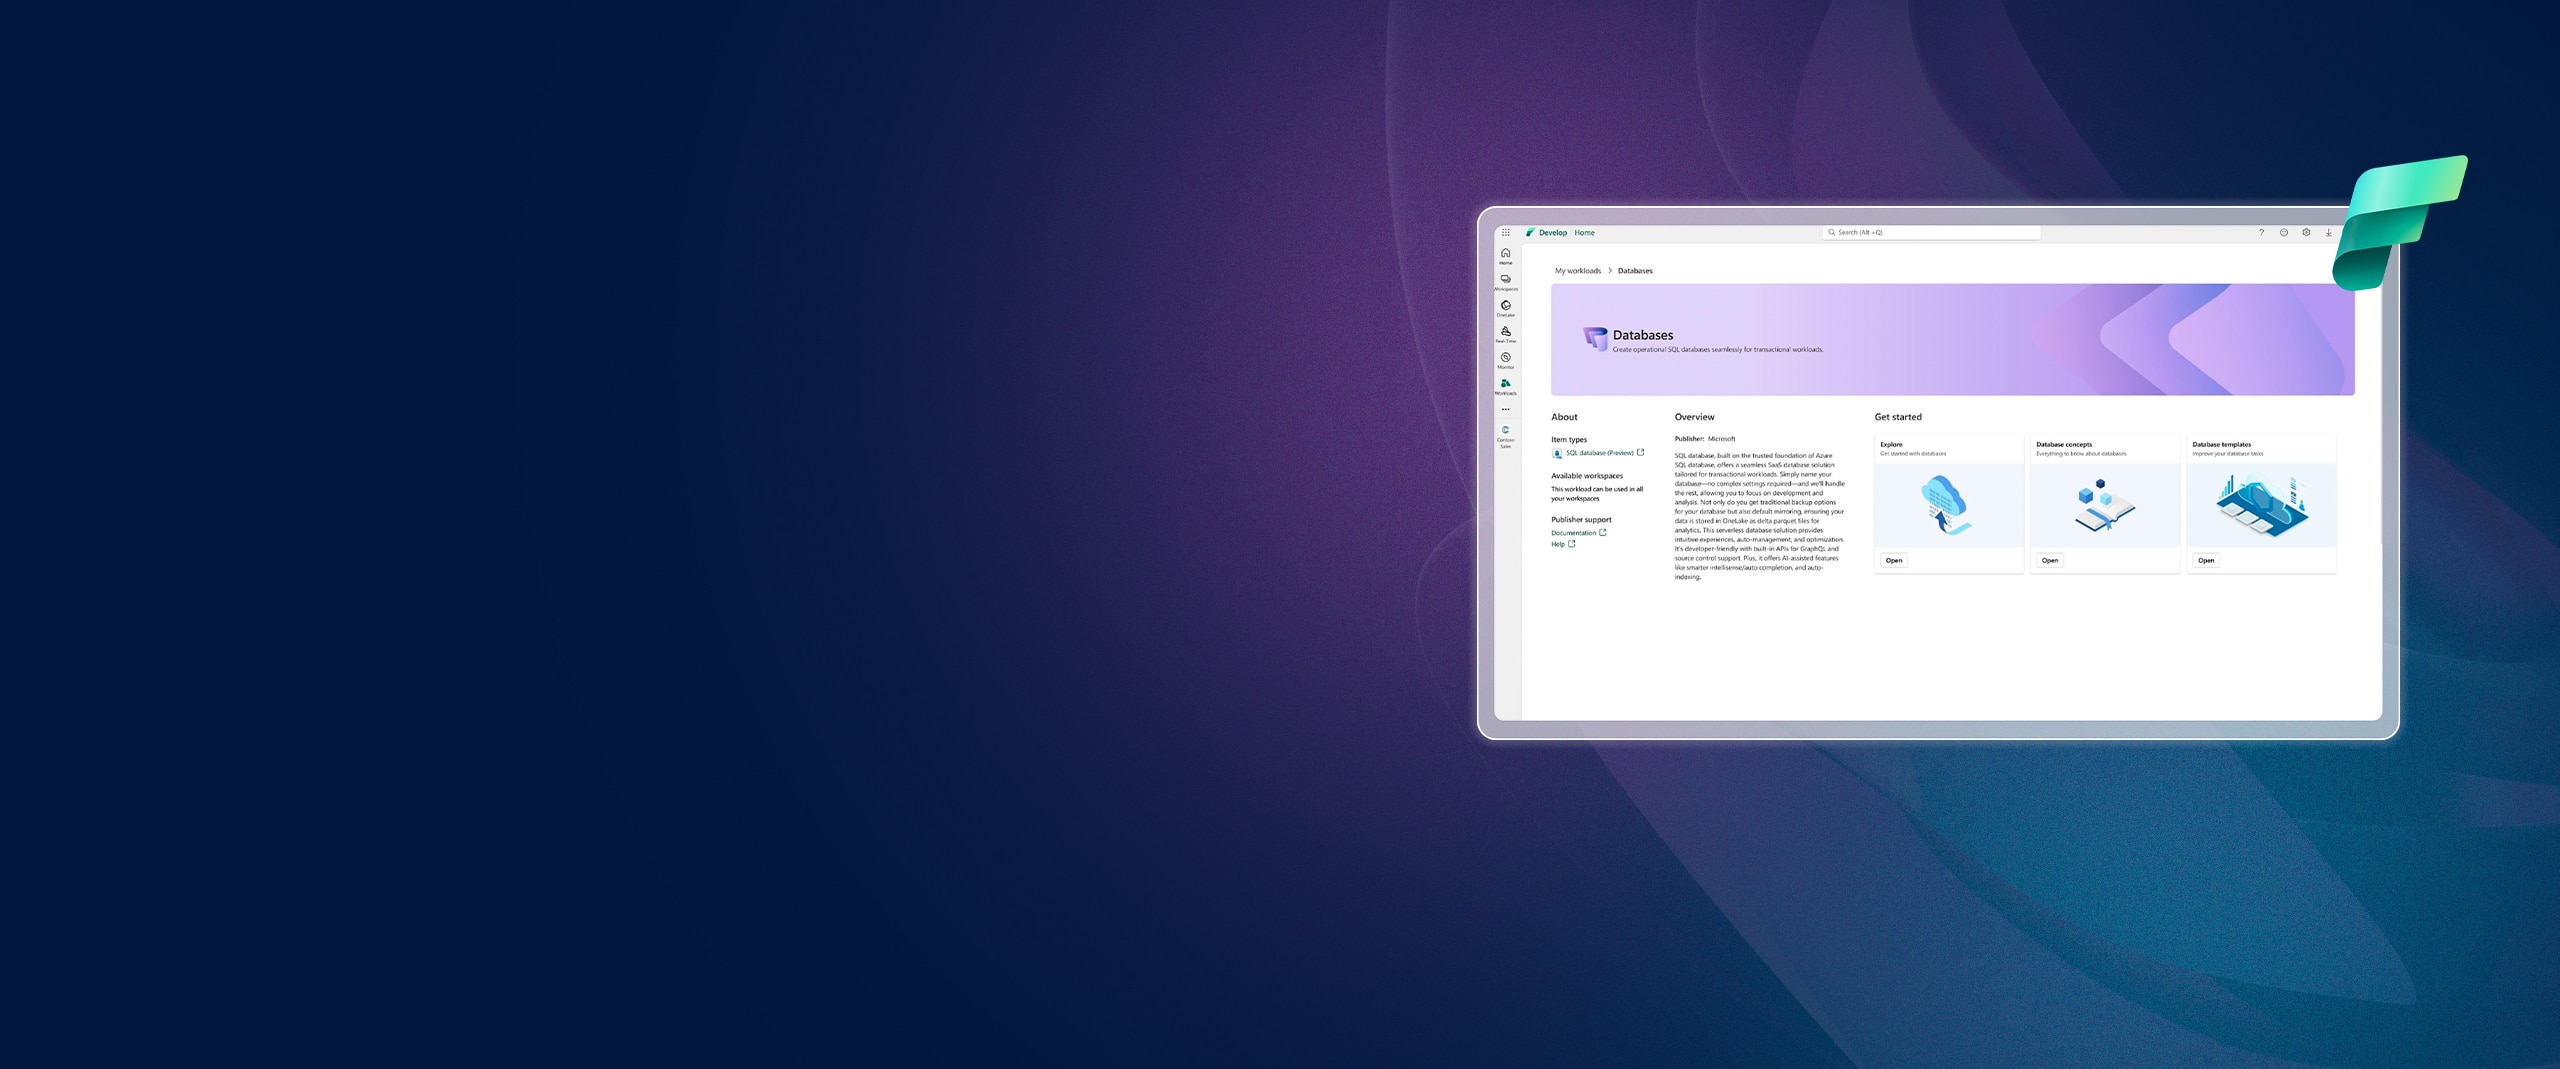Expand more sidebar options with the ellipsis

click(x=1505, y=408)
